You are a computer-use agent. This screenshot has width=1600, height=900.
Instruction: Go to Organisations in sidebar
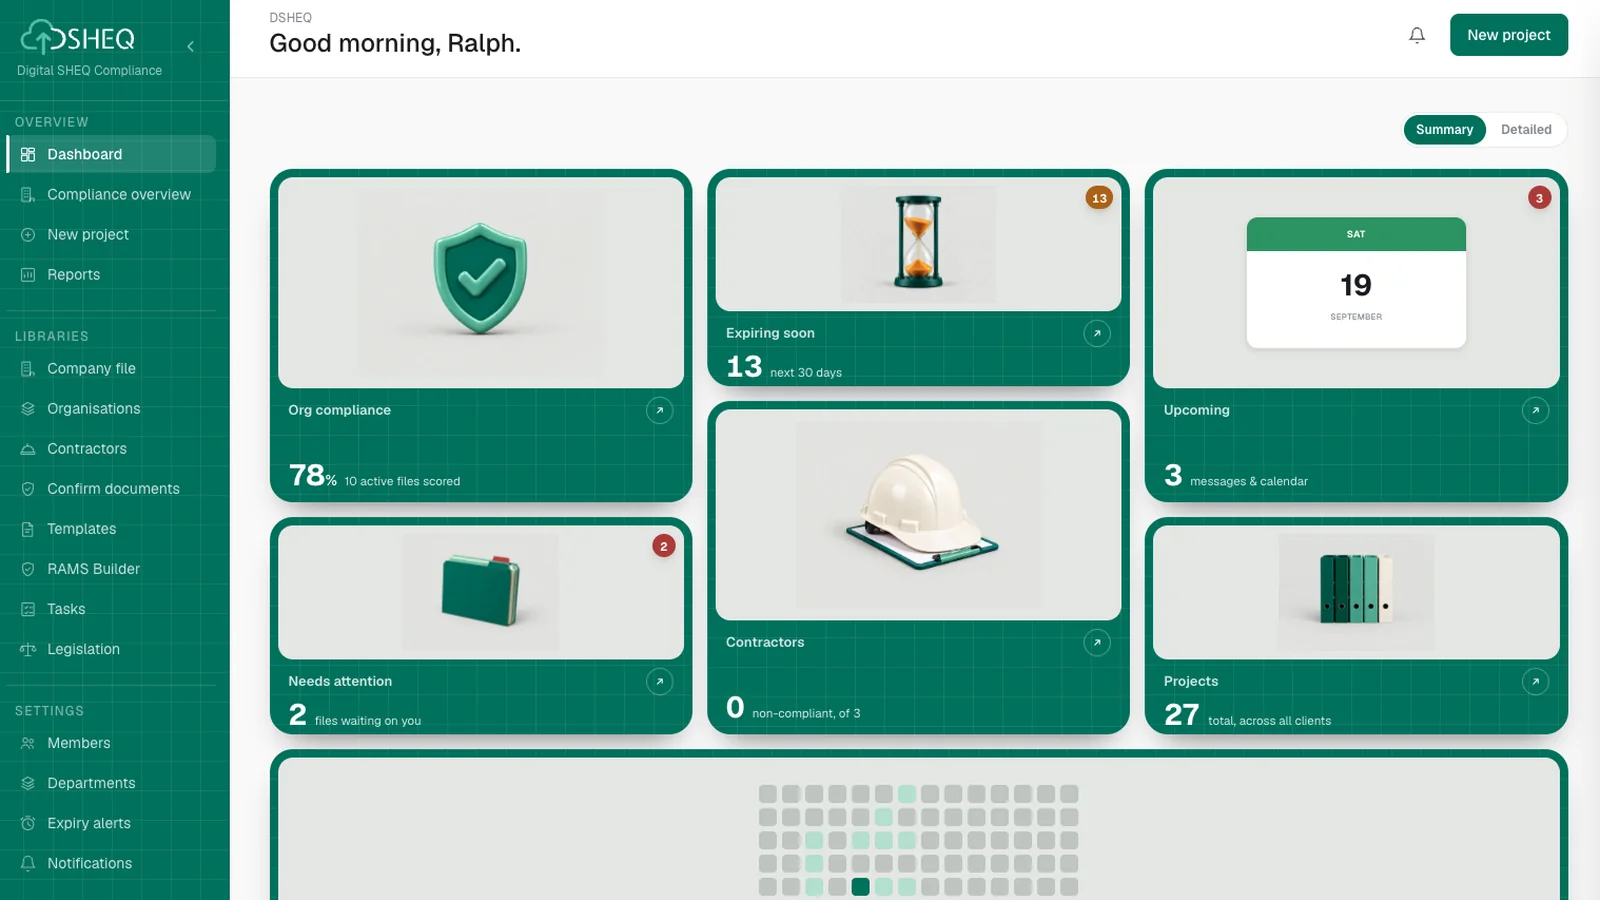point(111,408)
